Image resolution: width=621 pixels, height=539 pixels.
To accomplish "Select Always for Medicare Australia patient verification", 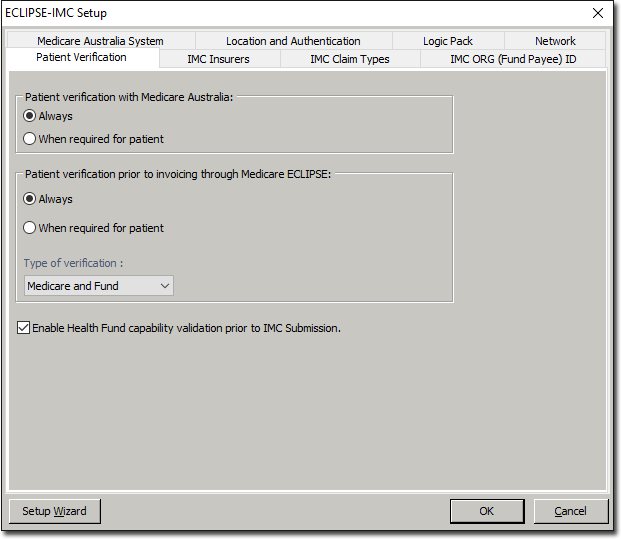I will (x=30, y=116).
